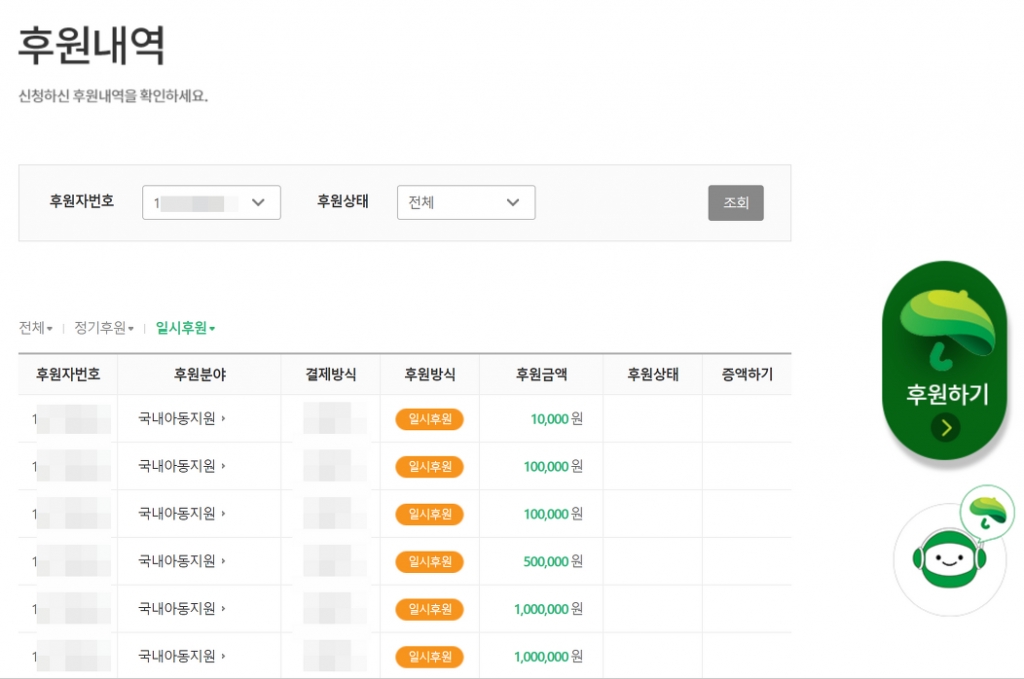Open 국내아동지원 link in the fourth row

point(177,561)
